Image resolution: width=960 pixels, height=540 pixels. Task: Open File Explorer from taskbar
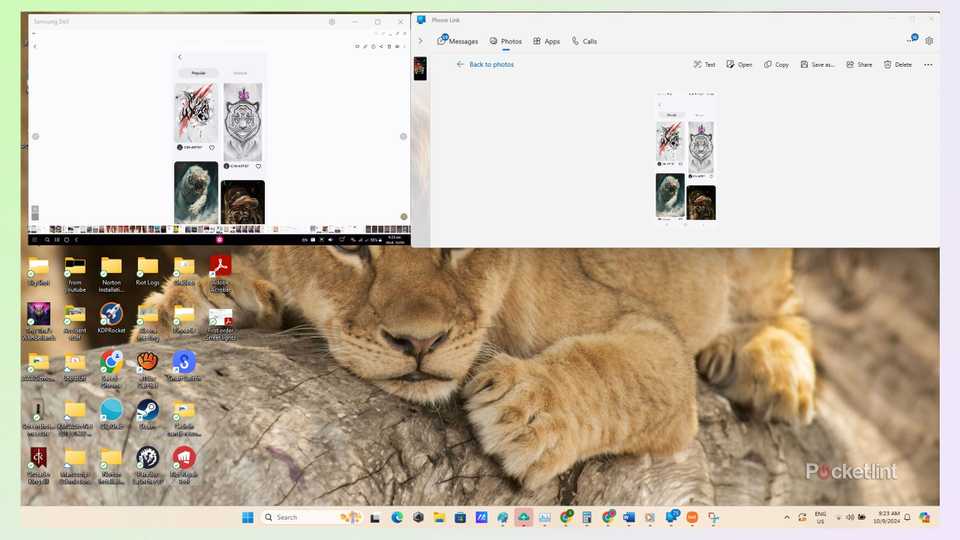439,517
